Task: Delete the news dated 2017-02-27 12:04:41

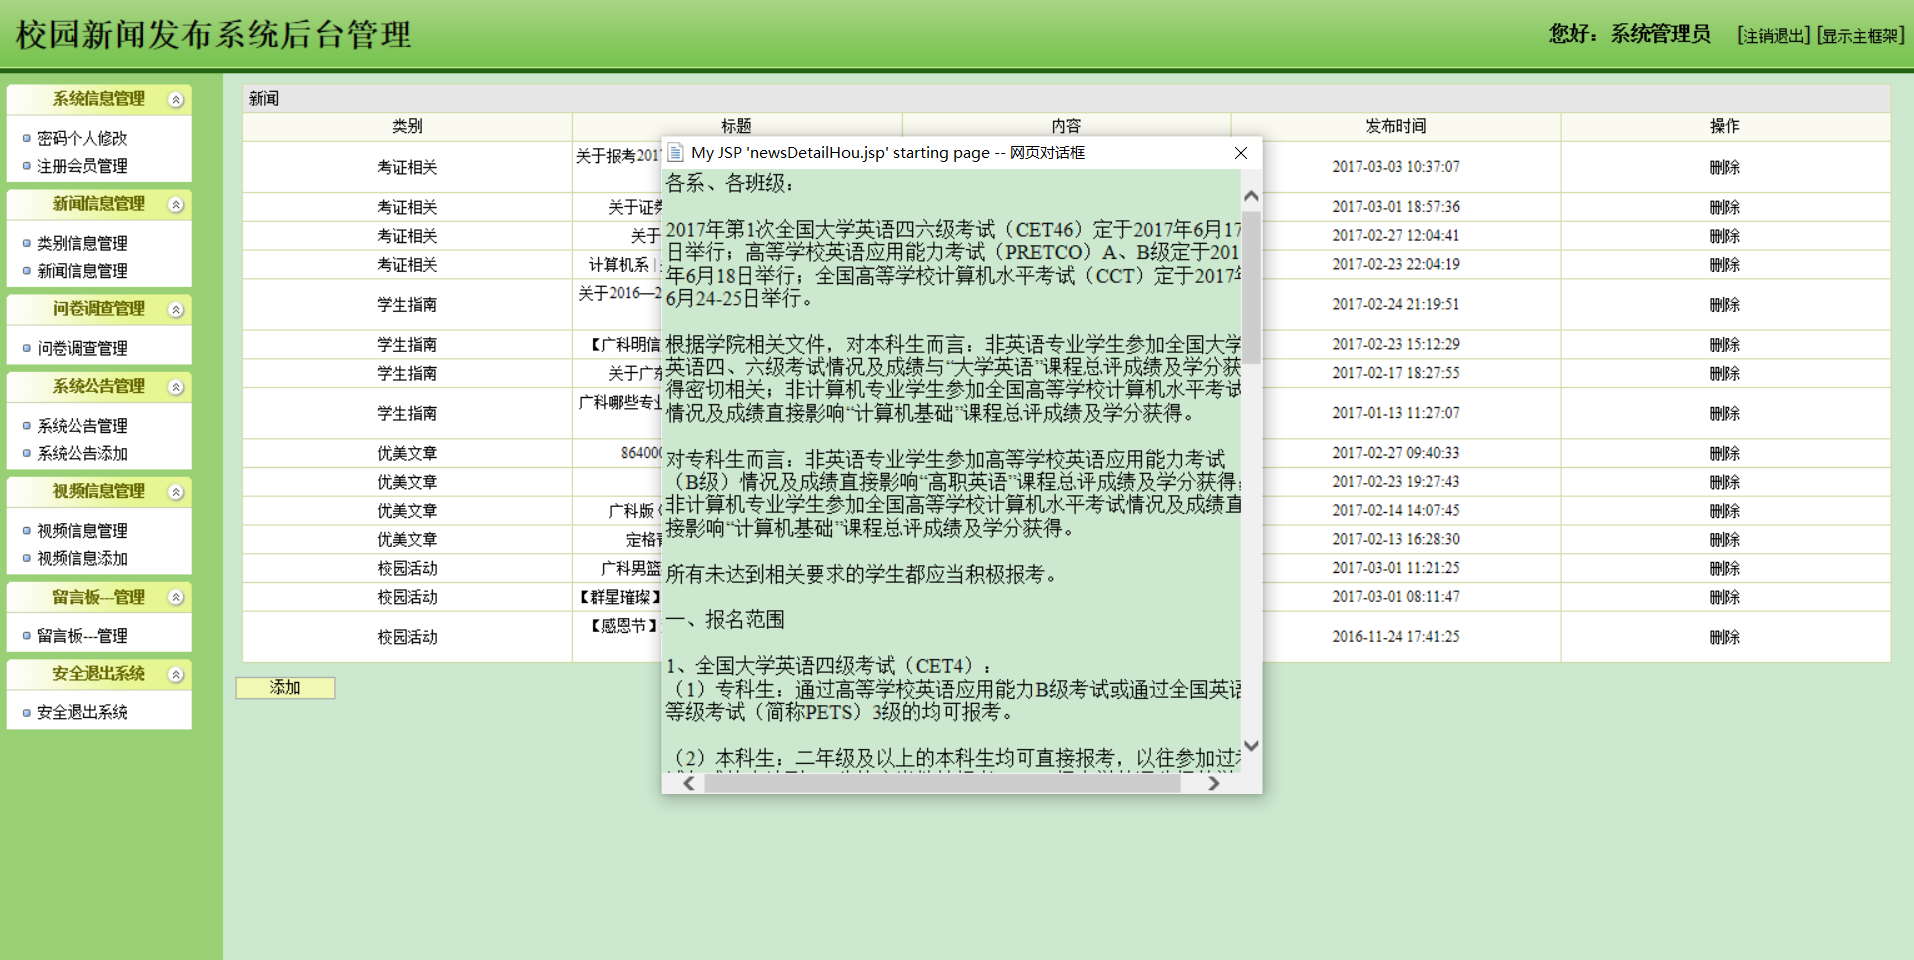Action: click(1724, 236)
